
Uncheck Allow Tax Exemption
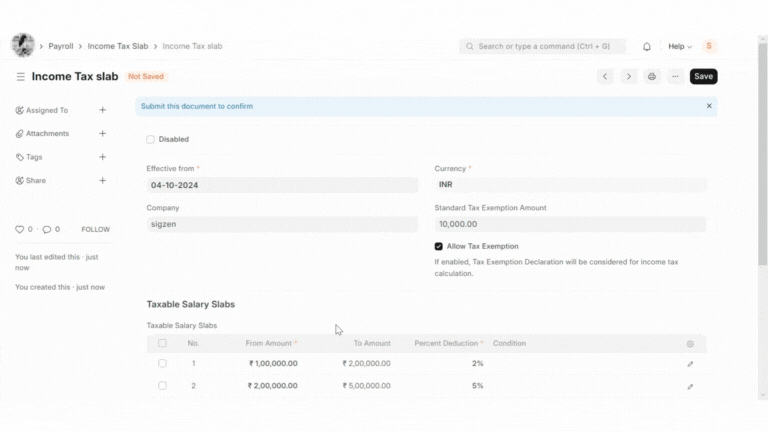(439, 246)
